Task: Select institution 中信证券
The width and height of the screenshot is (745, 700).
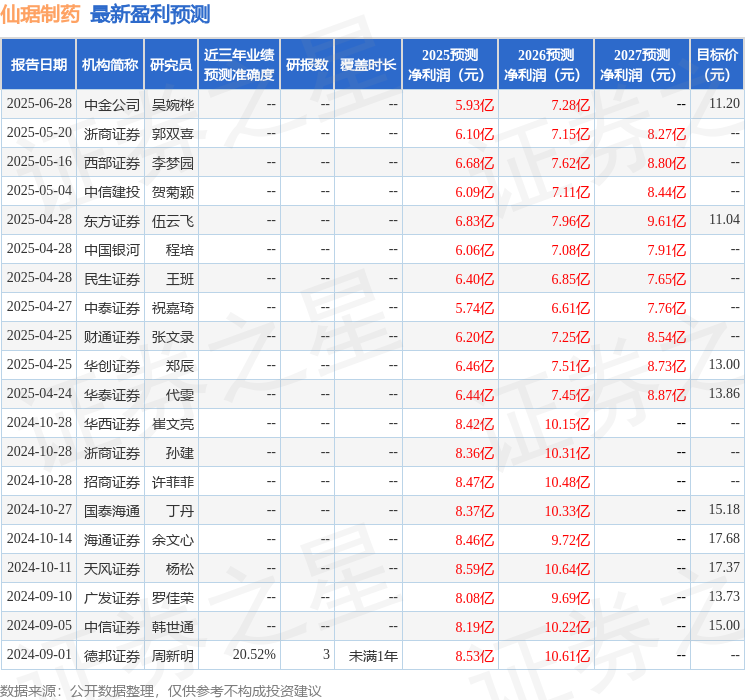Action: (112, 627)
